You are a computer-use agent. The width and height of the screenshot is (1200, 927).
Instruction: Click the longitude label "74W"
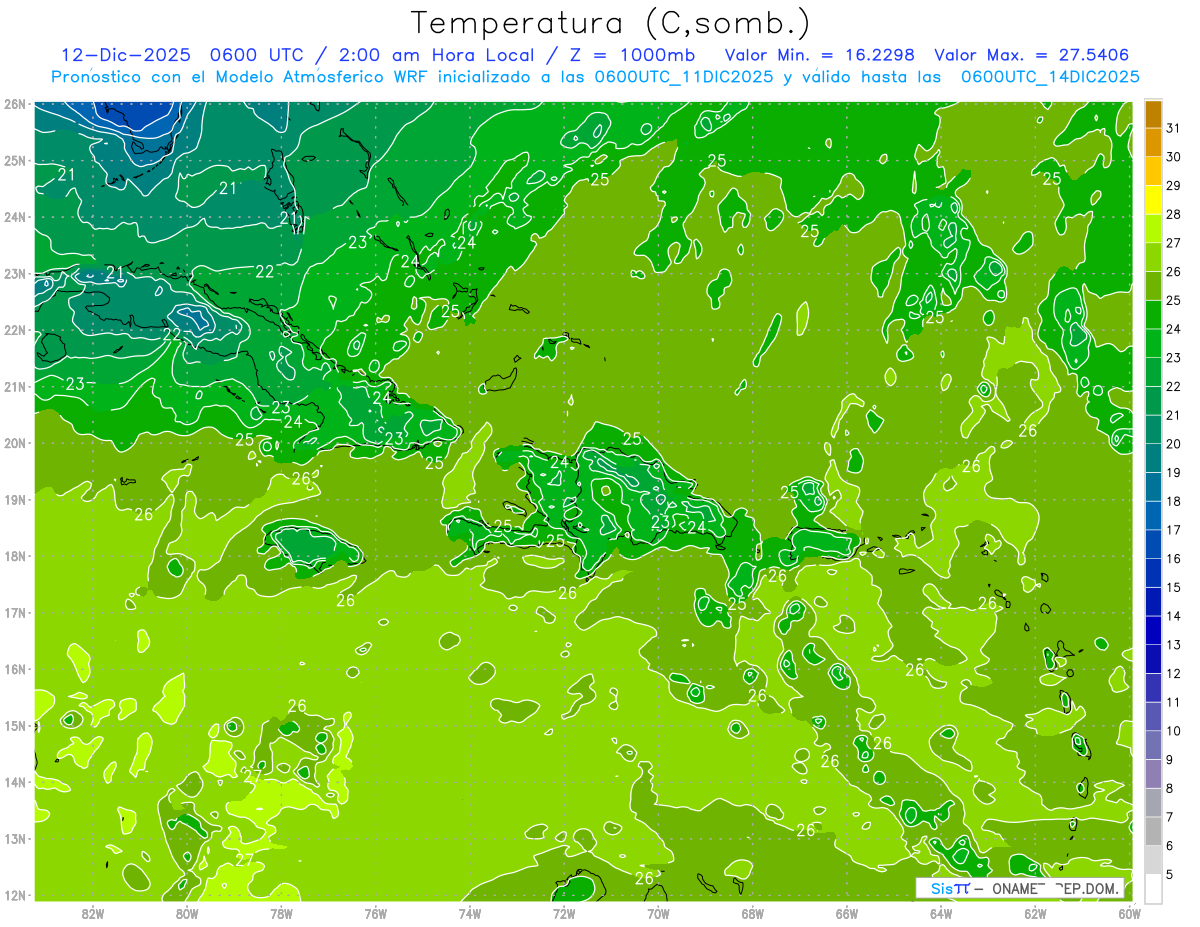(x=469, y=912)
